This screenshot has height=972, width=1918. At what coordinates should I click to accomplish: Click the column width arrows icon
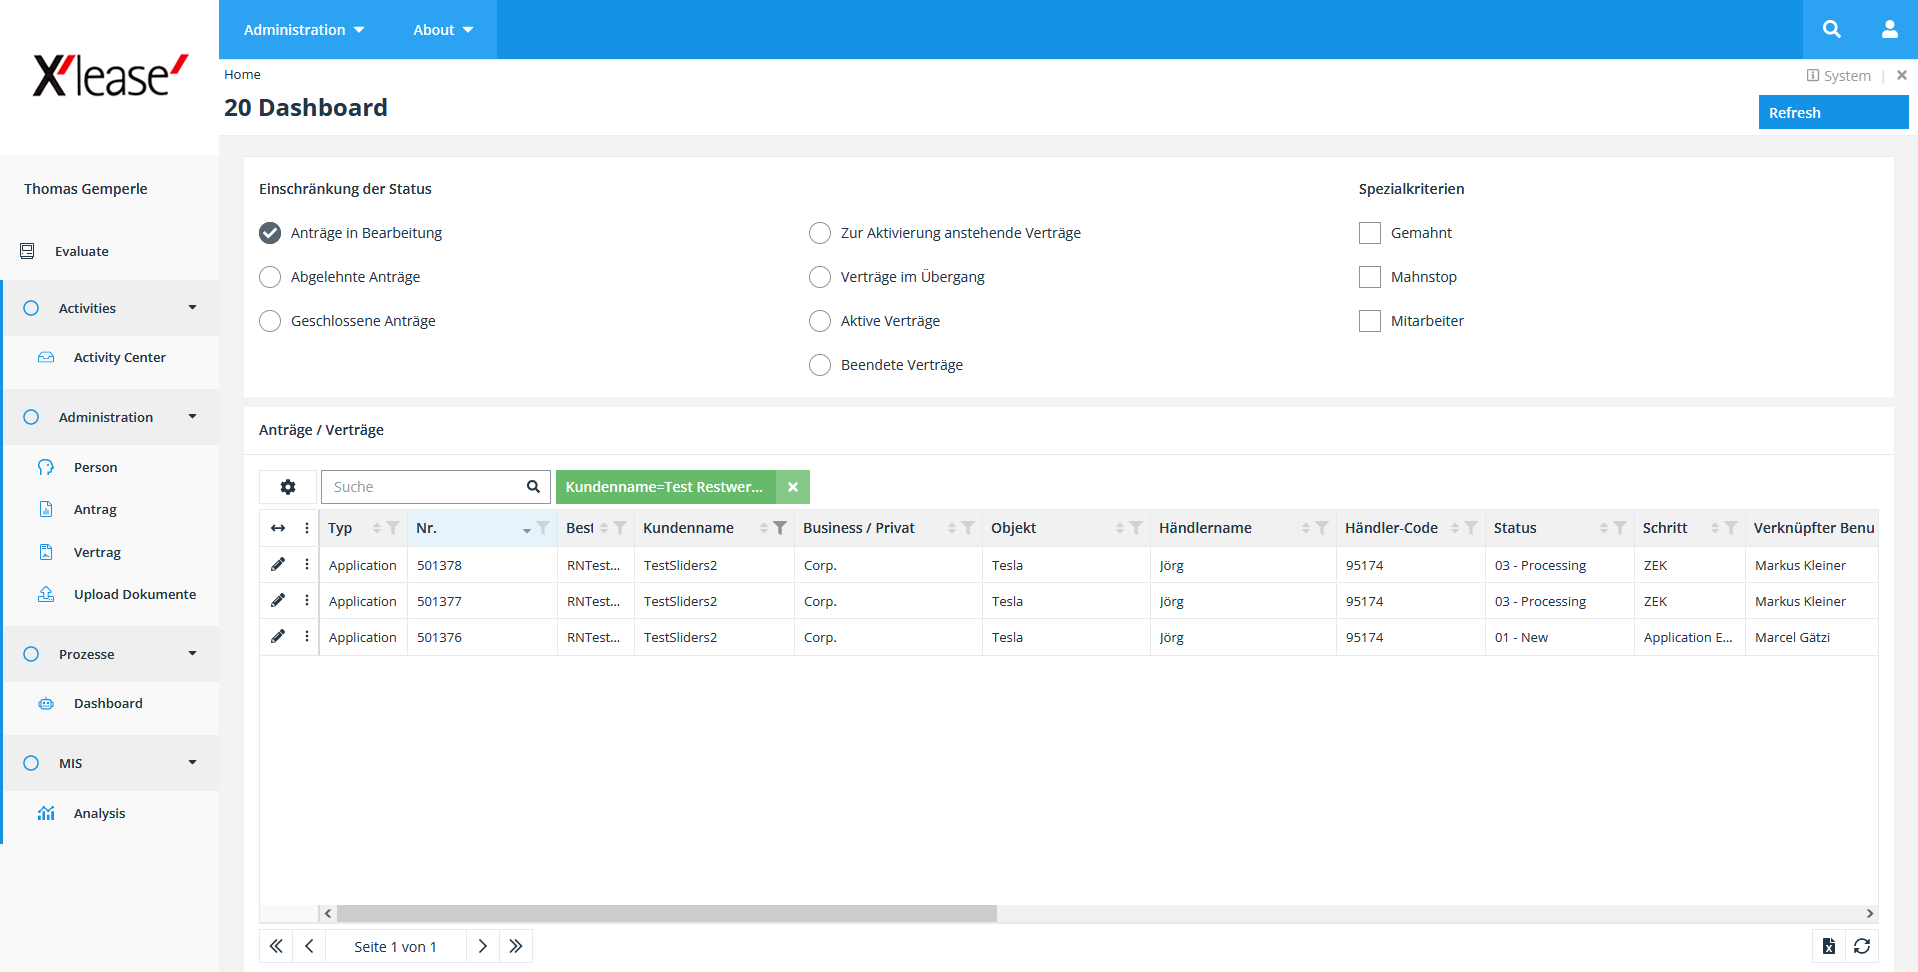[278, 528]
